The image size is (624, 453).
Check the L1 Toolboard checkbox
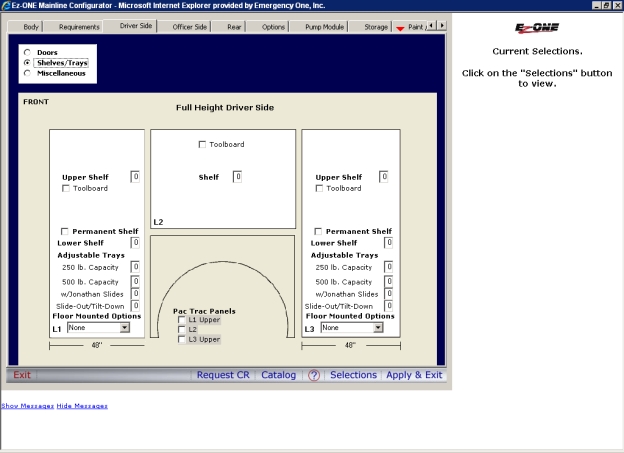tap(66, 188)
